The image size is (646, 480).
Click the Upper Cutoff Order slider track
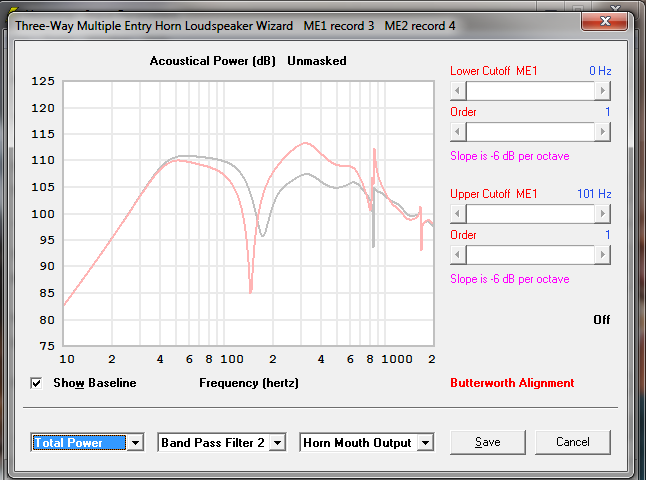pos(530,255)
